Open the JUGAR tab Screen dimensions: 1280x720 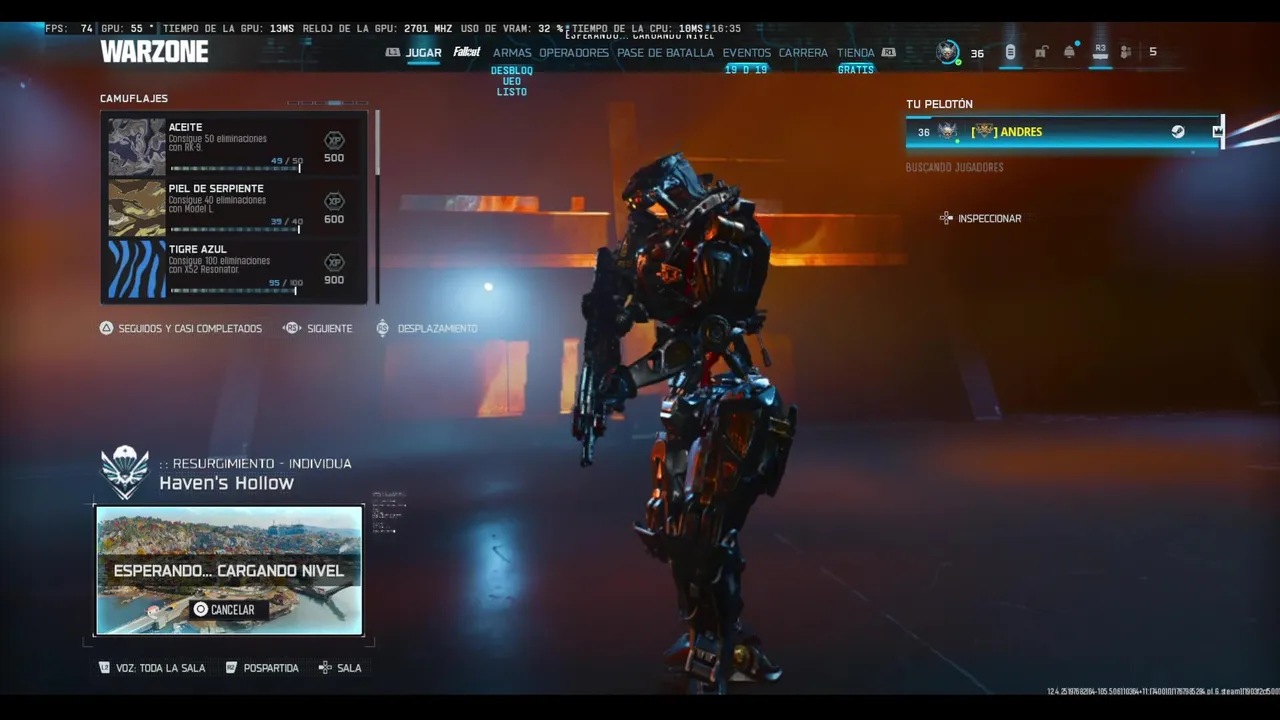423,53
